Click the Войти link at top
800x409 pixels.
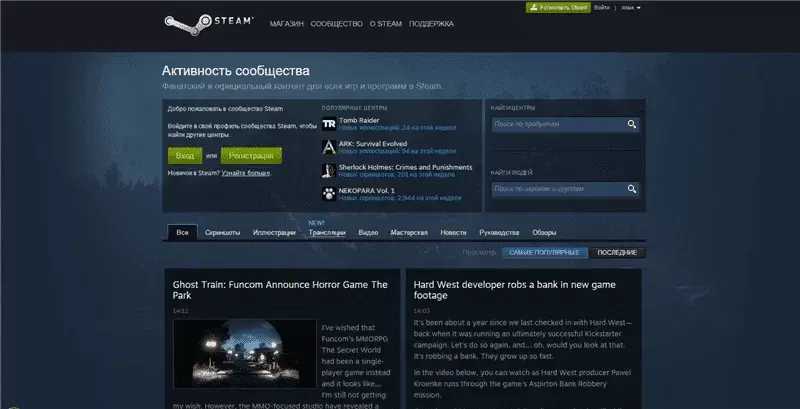click(x=602, y=8)
